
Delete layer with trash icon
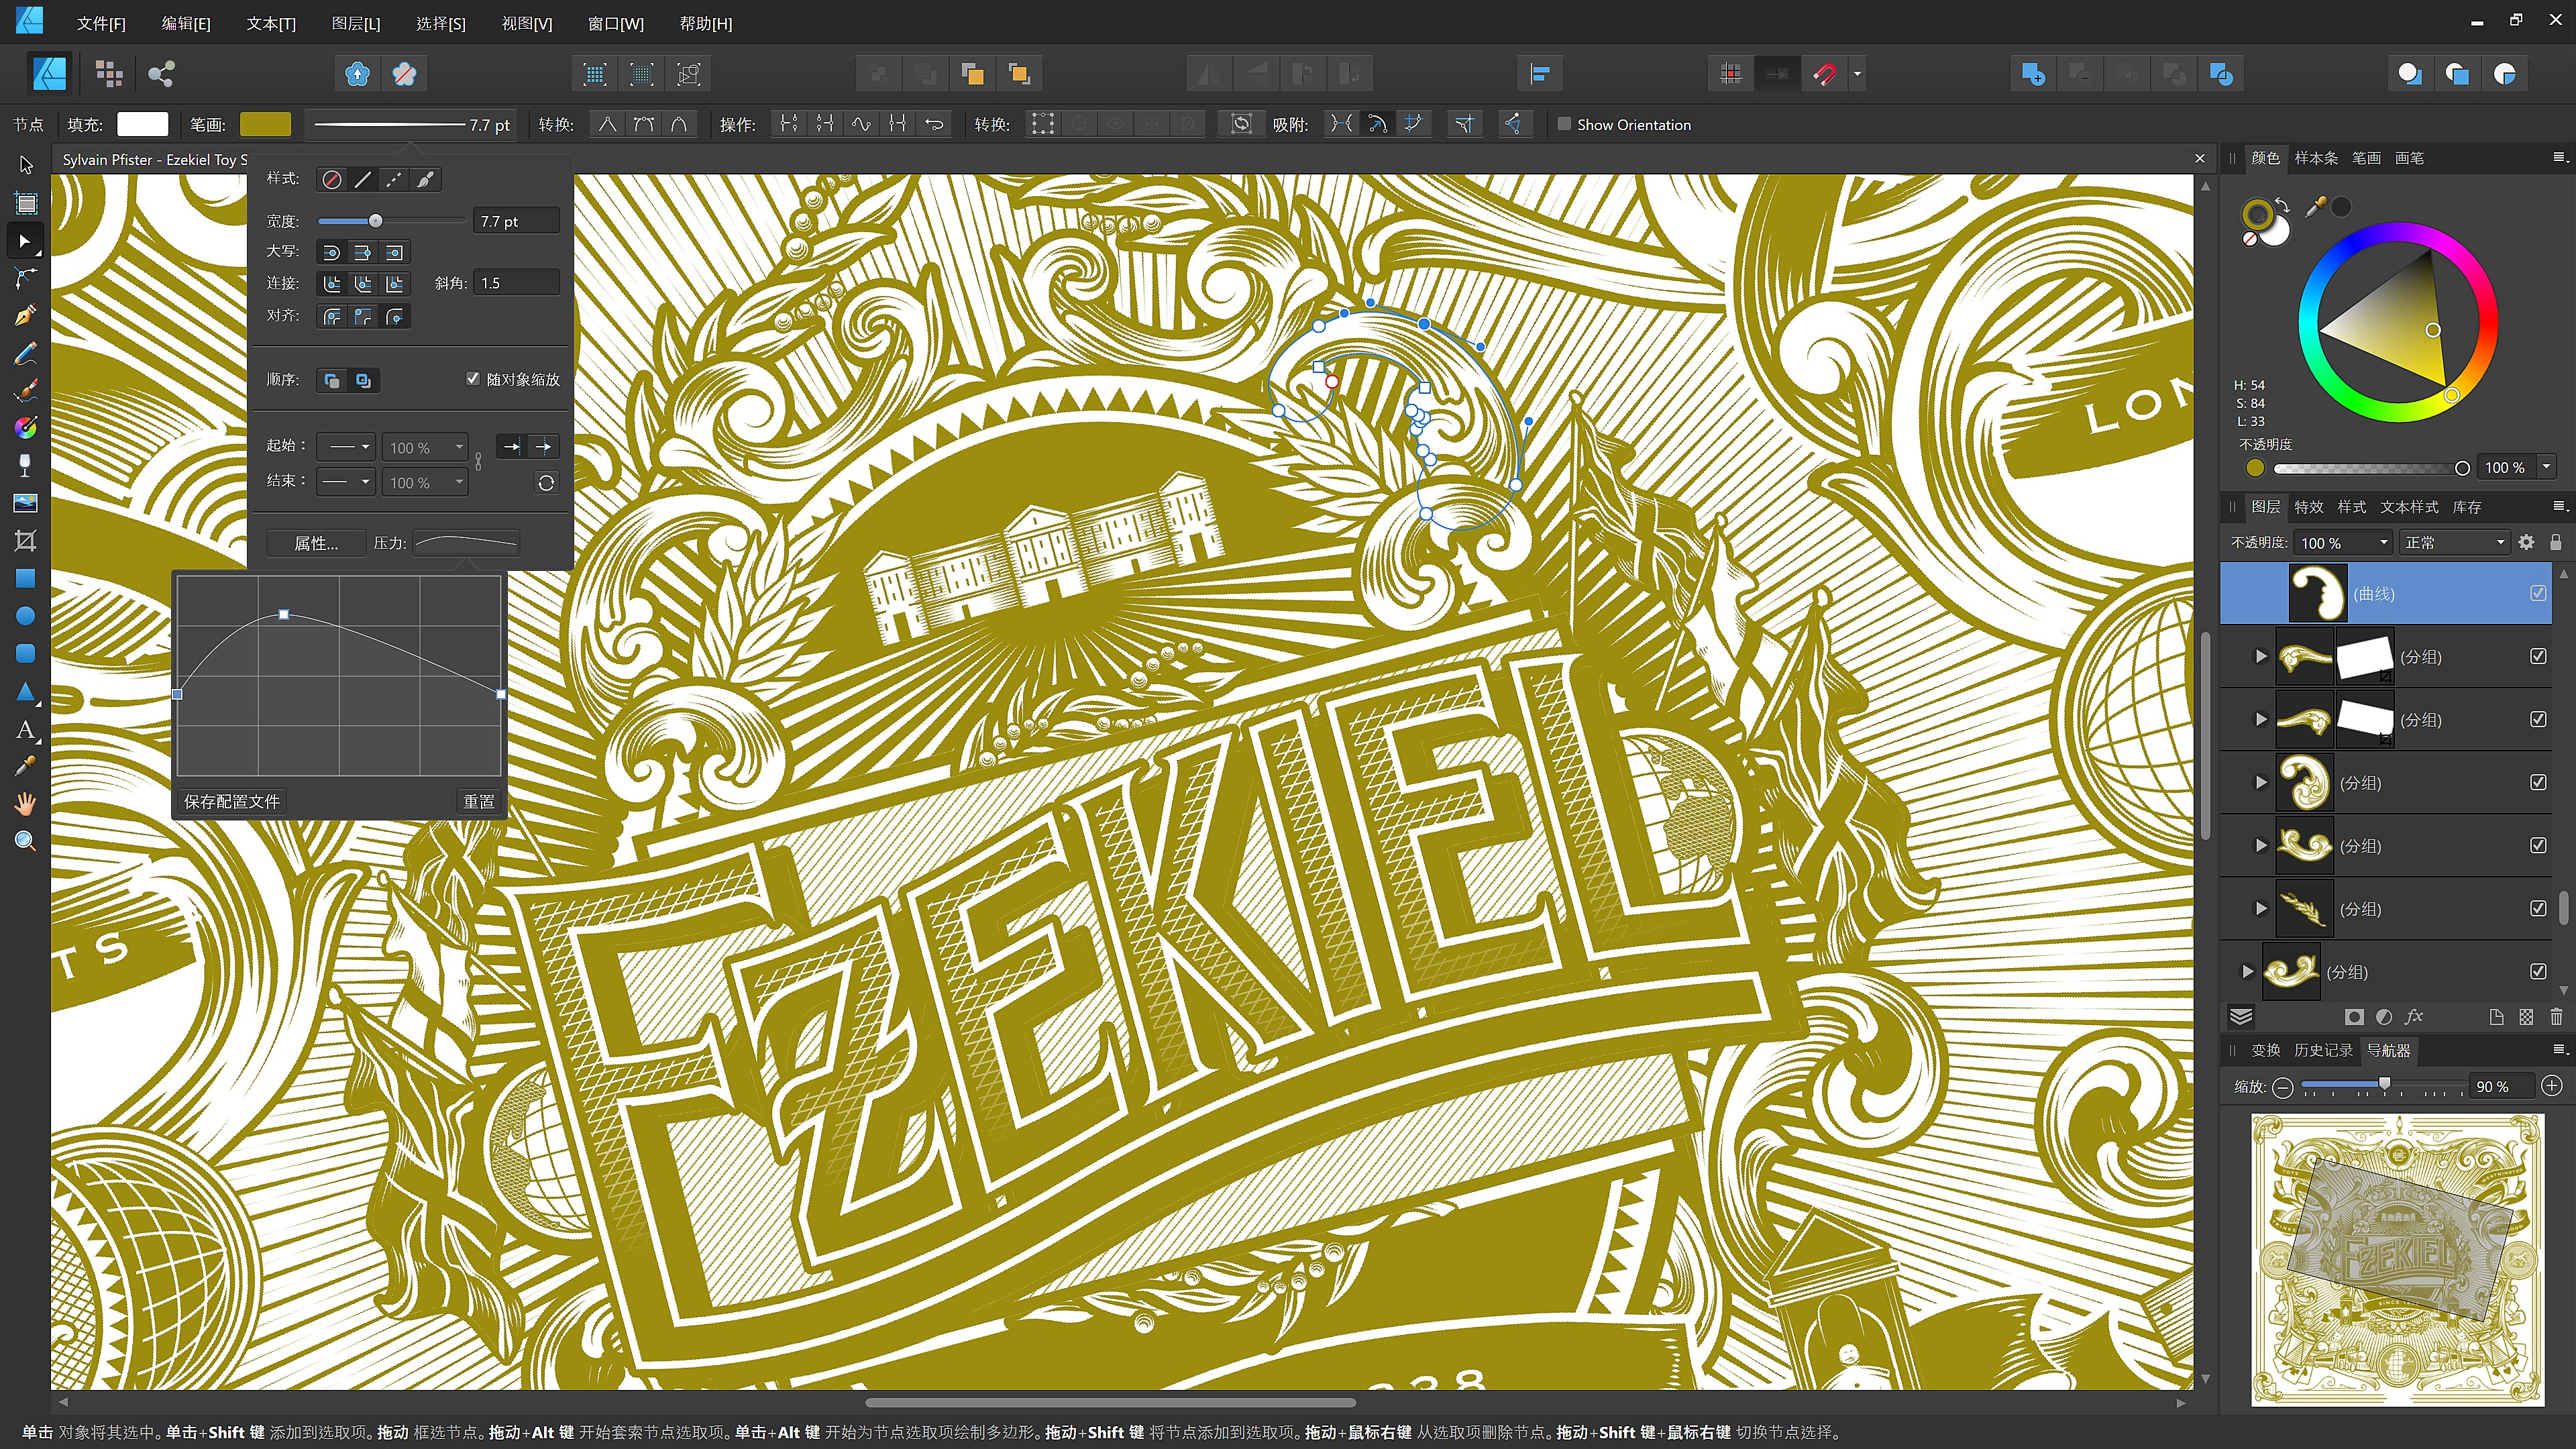[x=2556, y=1017]
